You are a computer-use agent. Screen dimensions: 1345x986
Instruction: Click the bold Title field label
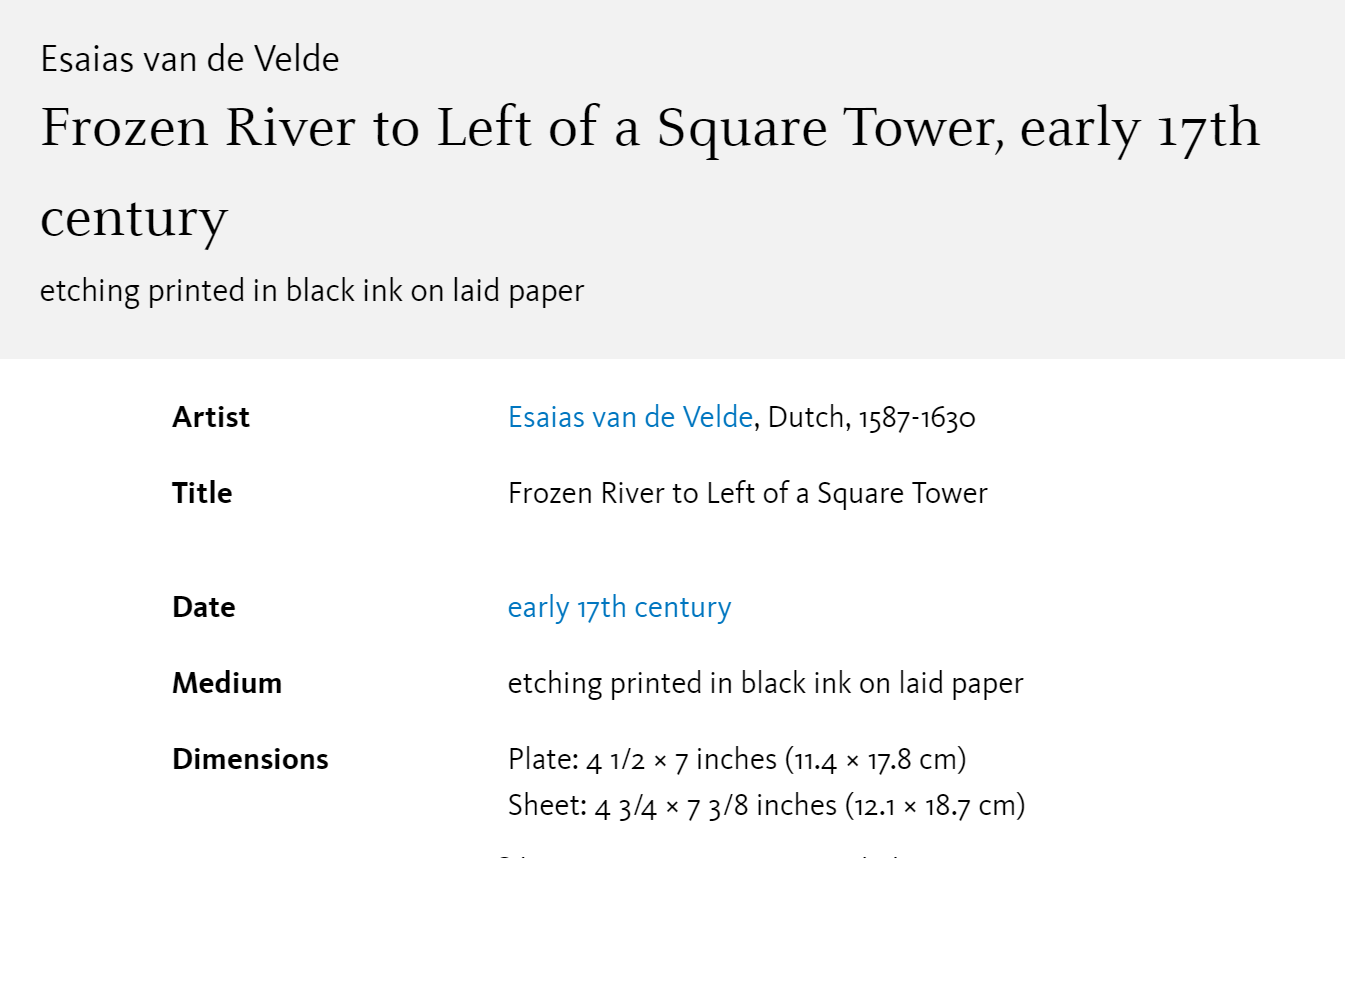(x=202, y=493)
